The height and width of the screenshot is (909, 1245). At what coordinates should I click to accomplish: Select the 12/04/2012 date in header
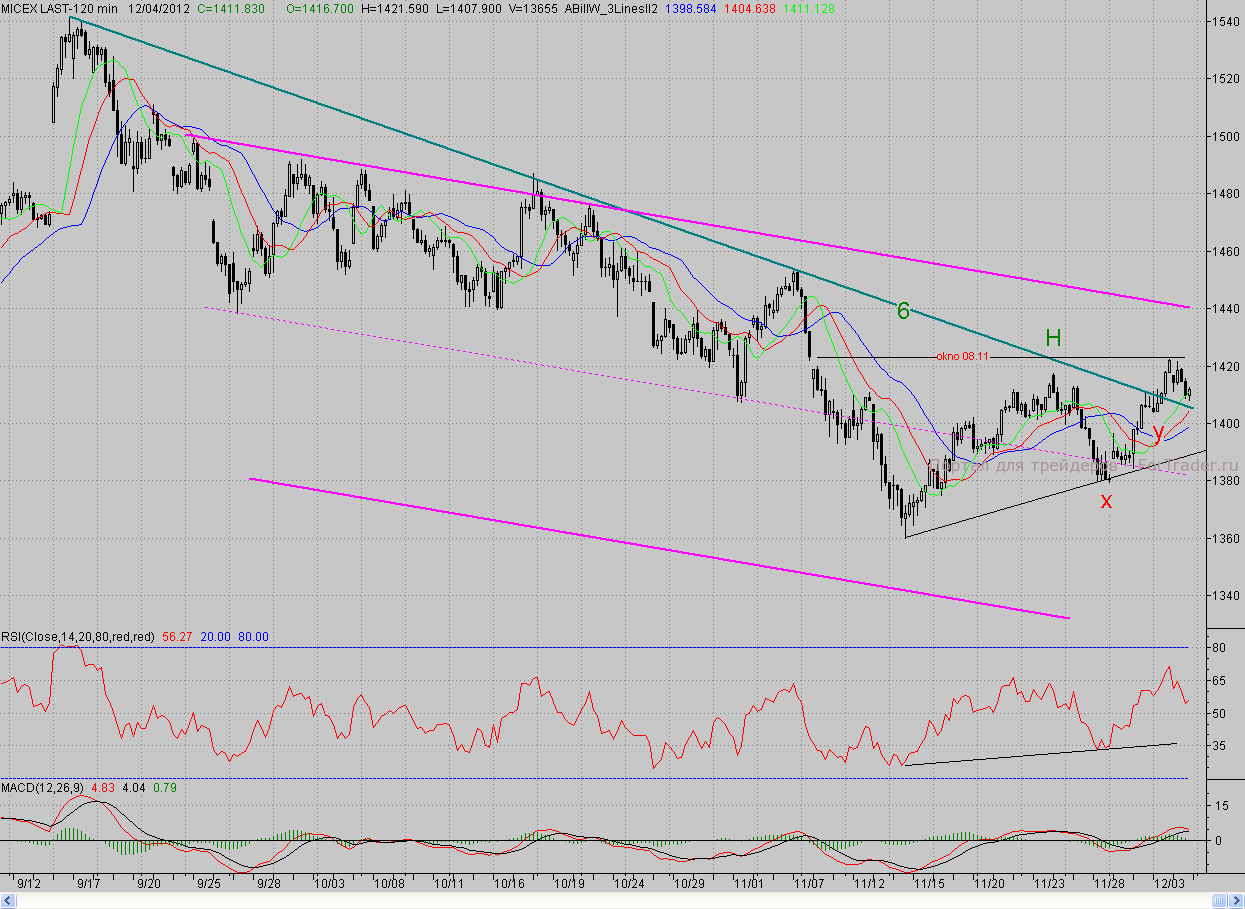[158, 8]
